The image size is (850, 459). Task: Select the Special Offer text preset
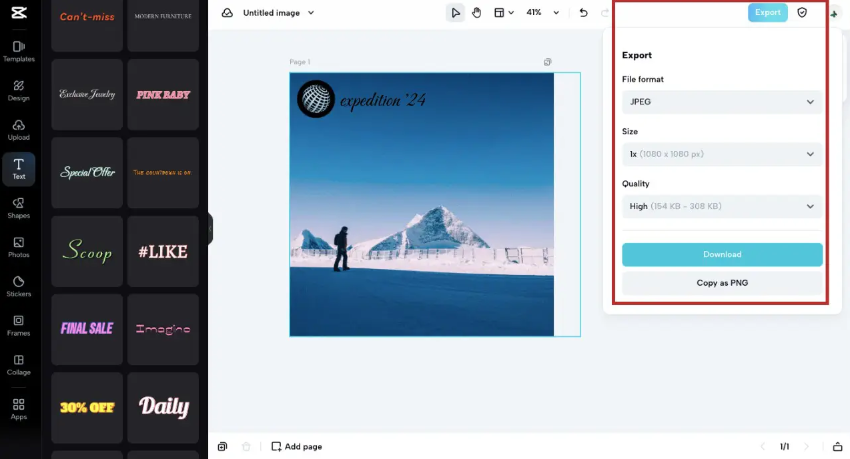pos(87,172)
